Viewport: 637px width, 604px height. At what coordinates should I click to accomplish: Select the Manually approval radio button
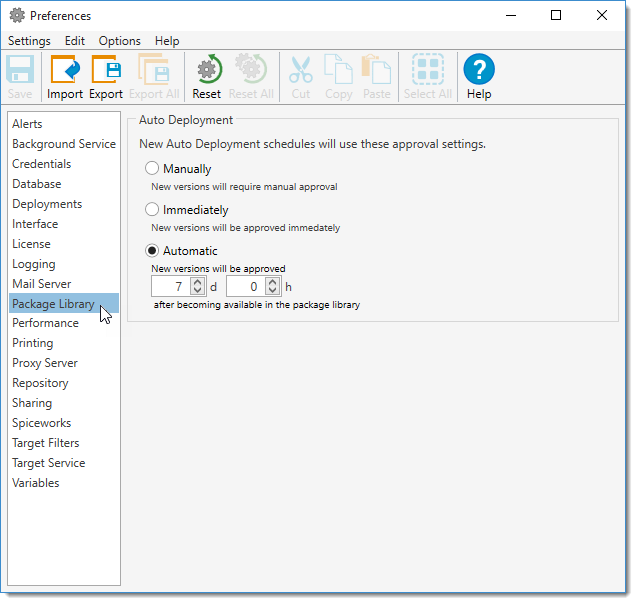coord(153,169)
